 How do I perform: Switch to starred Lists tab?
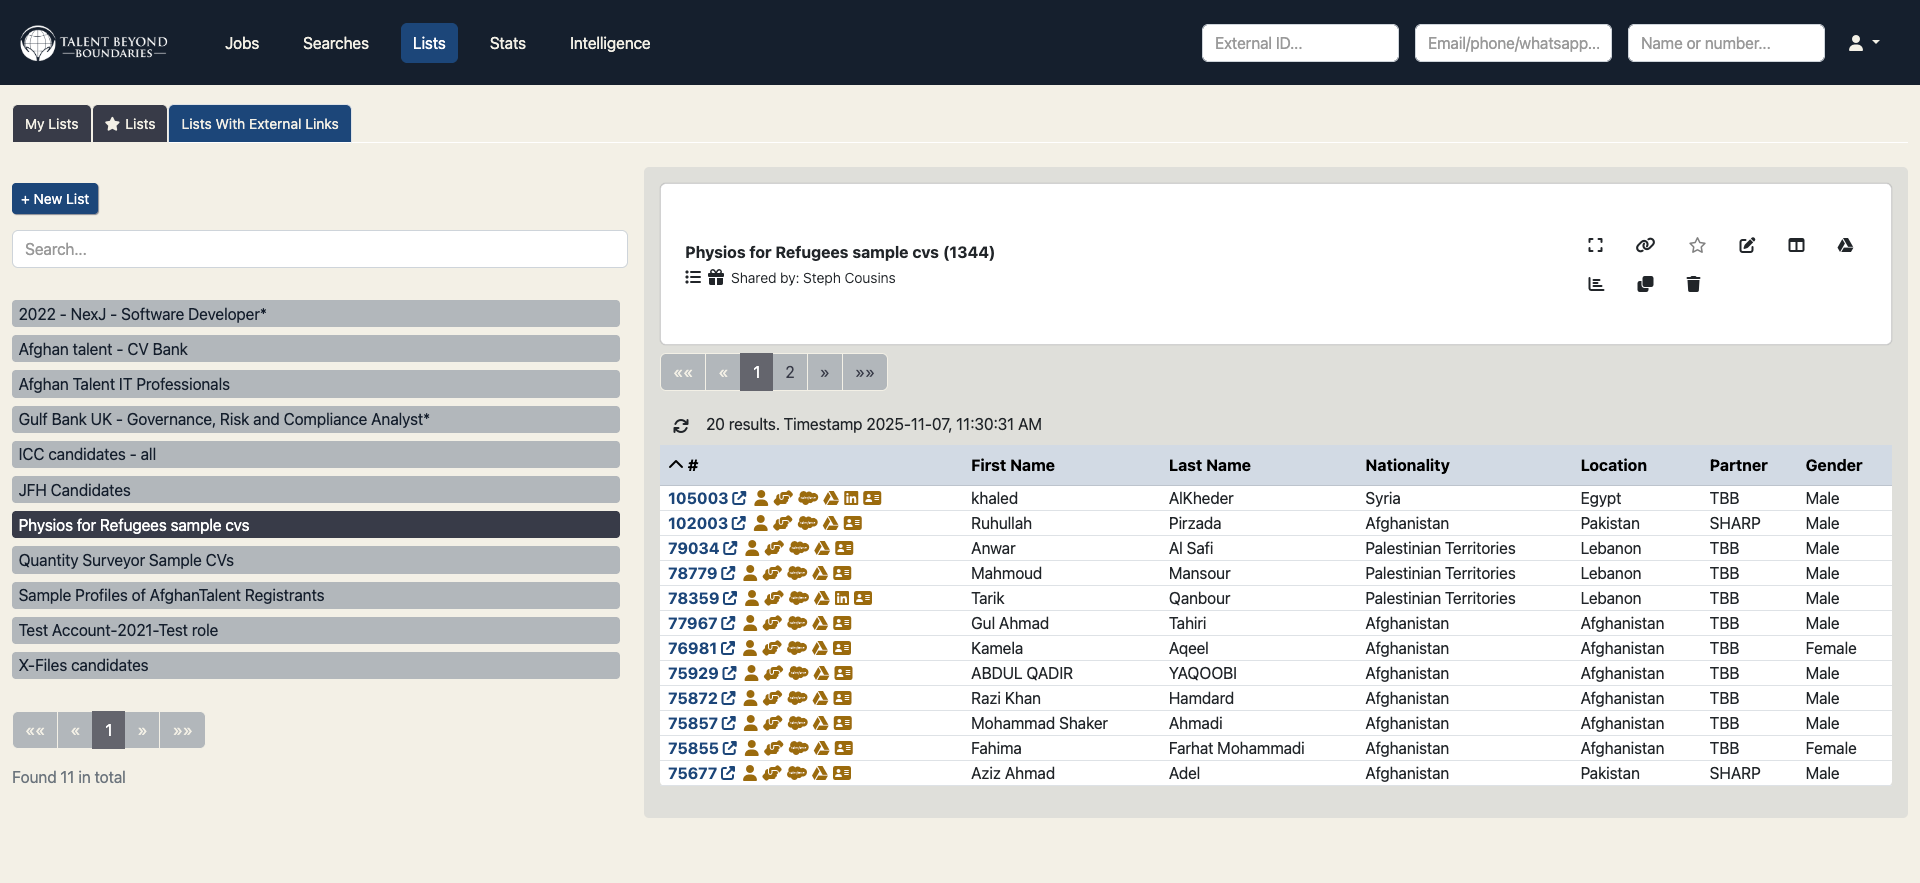click(x=130, y=124)
